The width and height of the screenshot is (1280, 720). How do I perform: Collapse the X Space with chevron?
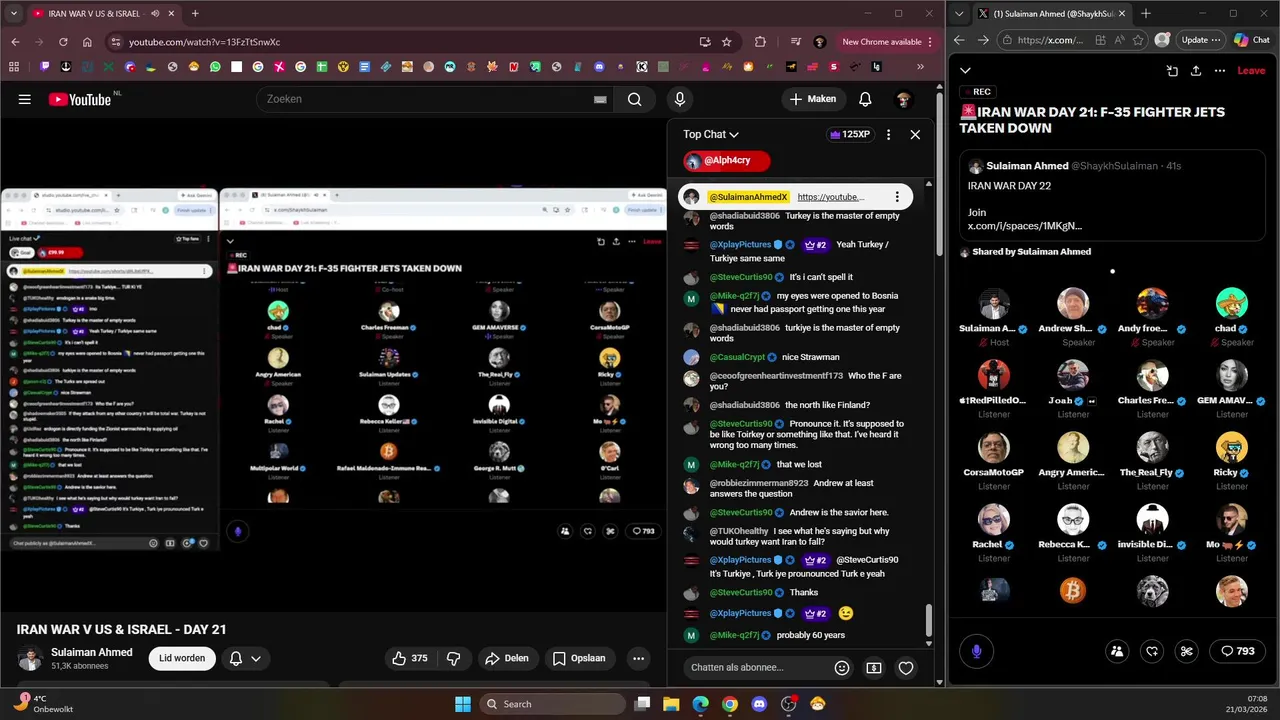click(x=965, y=70)
